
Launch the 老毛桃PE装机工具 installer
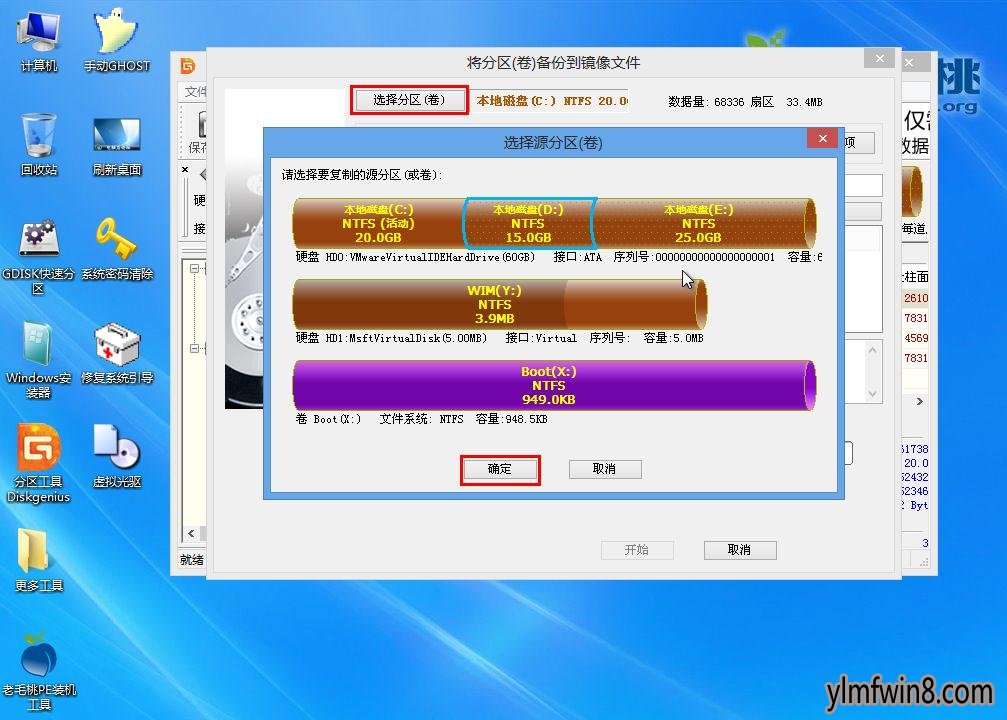(40, 665)
